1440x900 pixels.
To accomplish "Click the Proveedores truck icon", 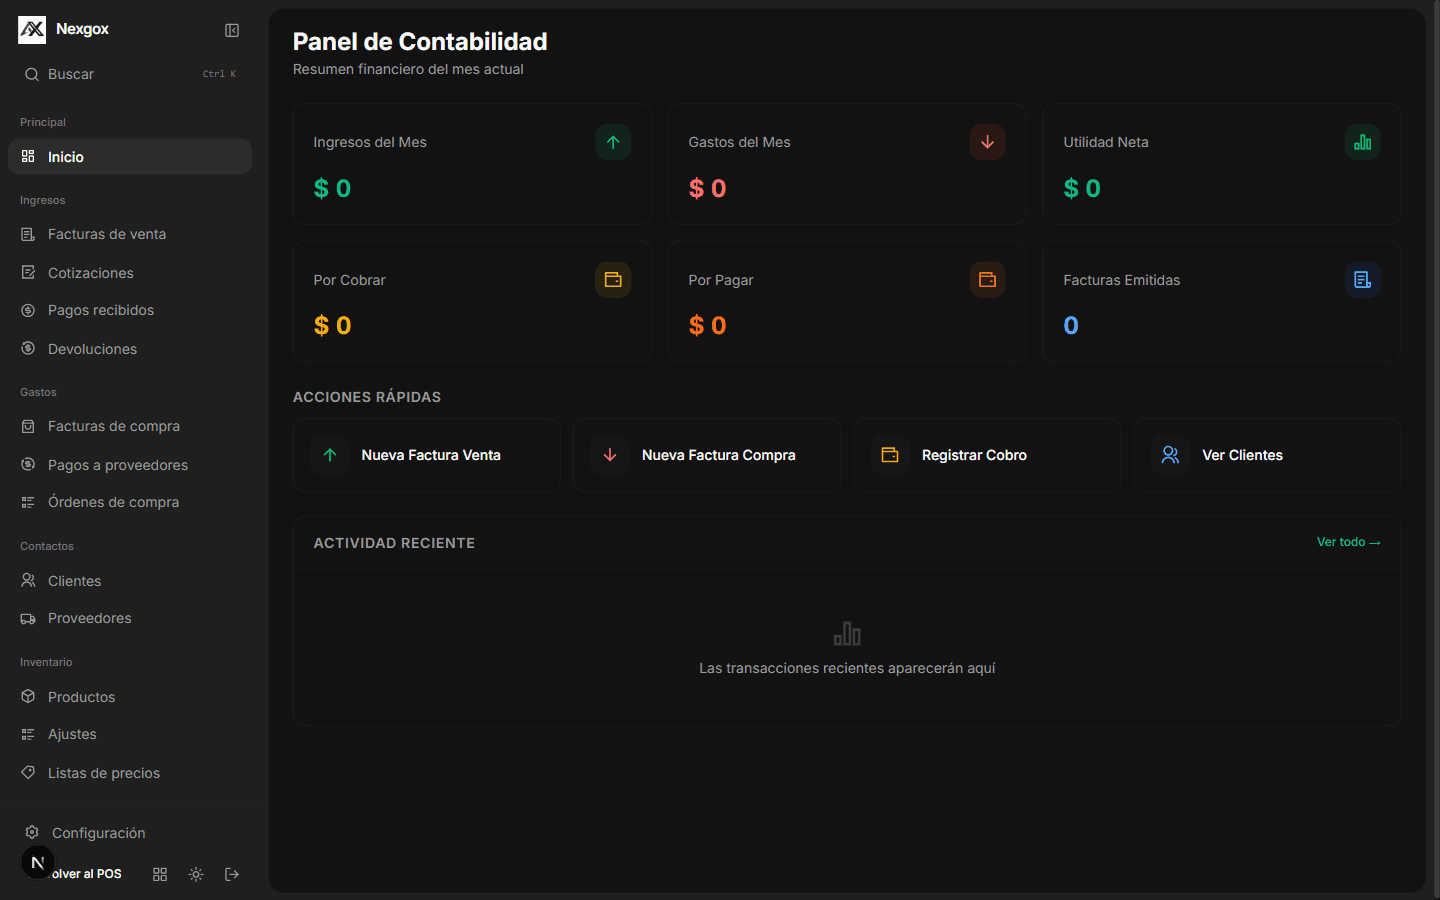I will [28, 618].
